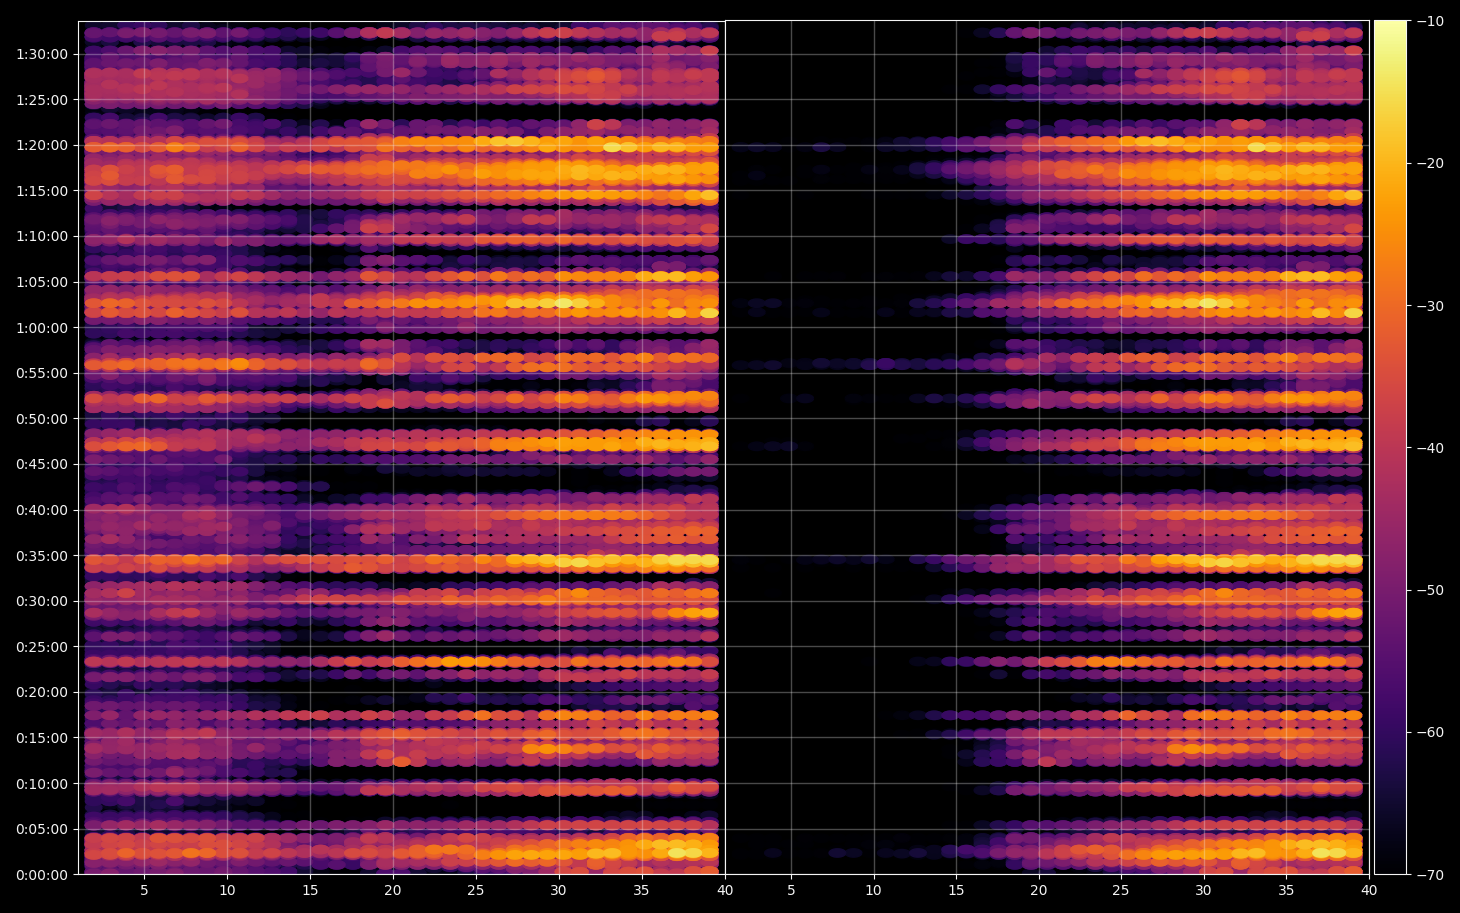Click the −30 colorbar tick label
Screen dimensions: 1460x913
[x=1430, y=306]
